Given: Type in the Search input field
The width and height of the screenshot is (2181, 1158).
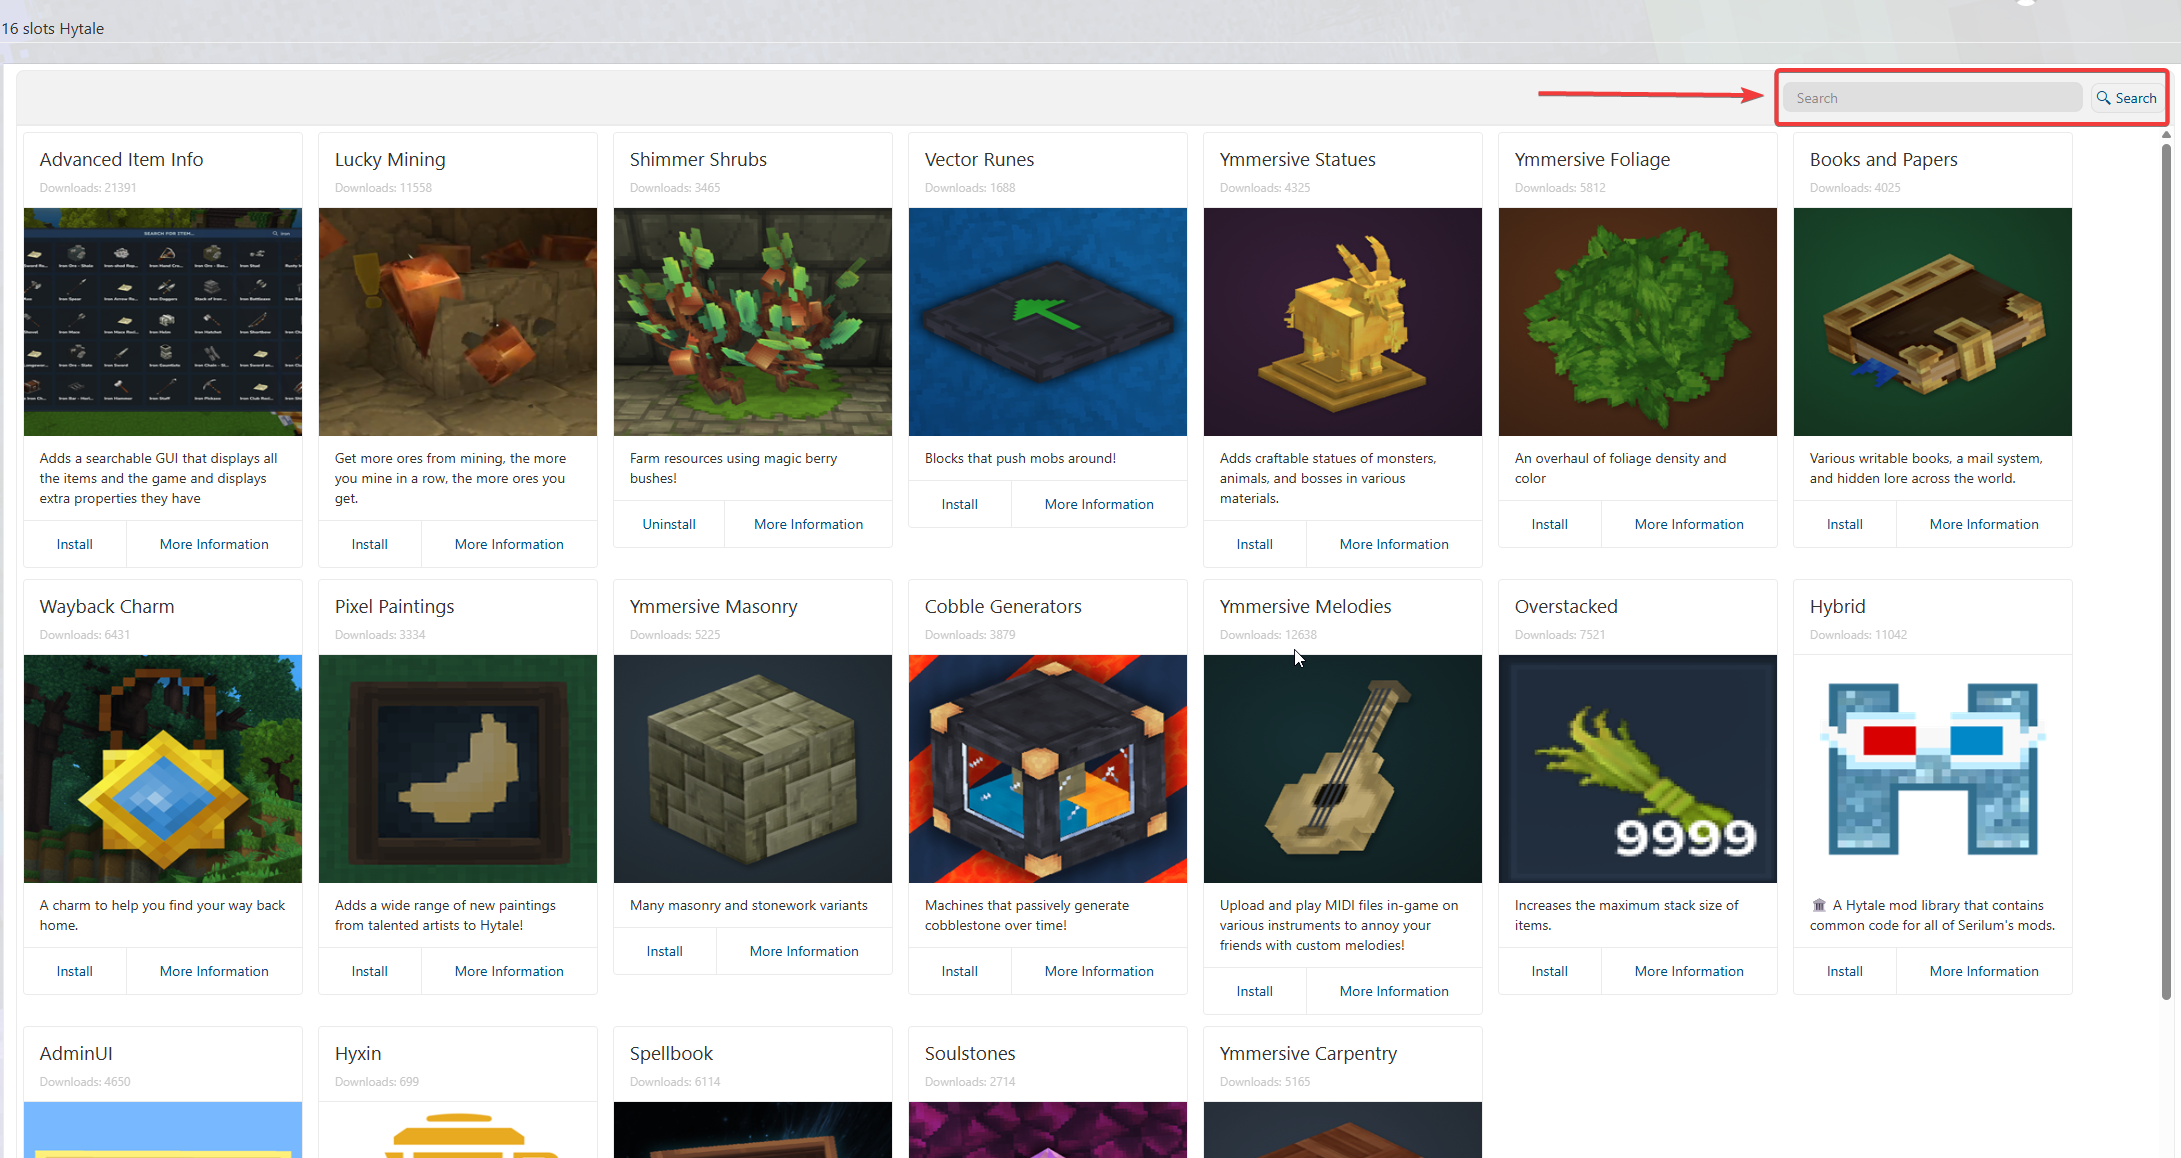Looking at the screenshot, I should (1931, 98).
